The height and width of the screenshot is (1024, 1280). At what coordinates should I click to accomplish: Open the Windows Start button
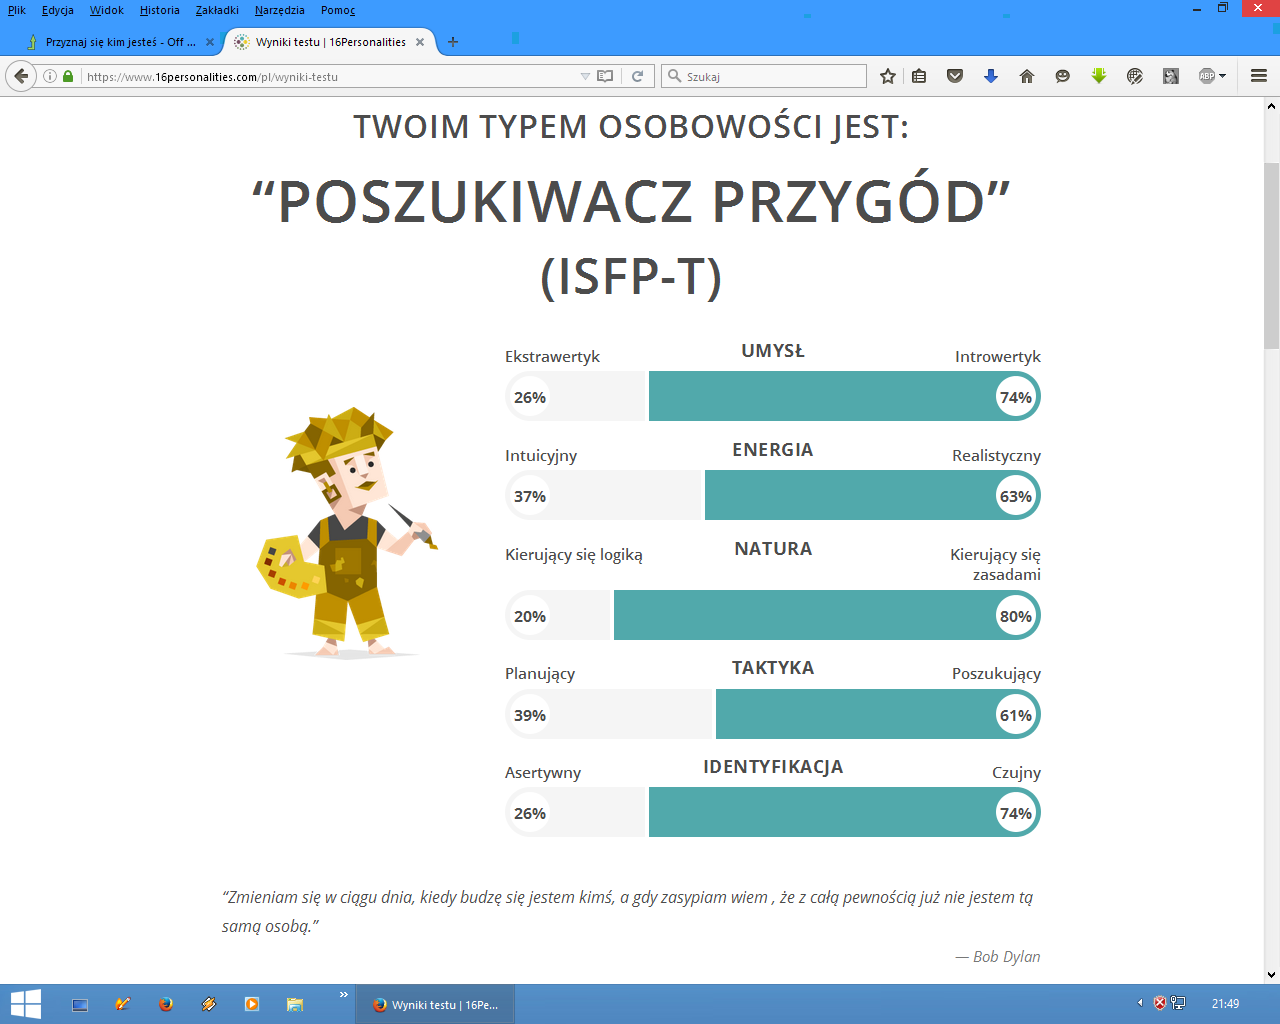tap(25, 1004)
